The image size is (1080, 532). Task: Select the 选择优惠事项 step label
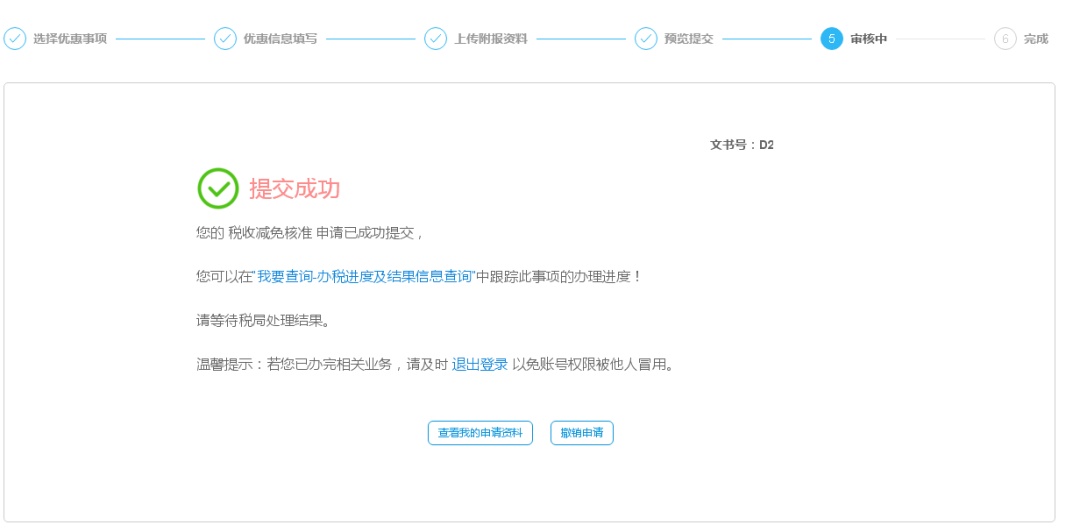pos(70,39)
